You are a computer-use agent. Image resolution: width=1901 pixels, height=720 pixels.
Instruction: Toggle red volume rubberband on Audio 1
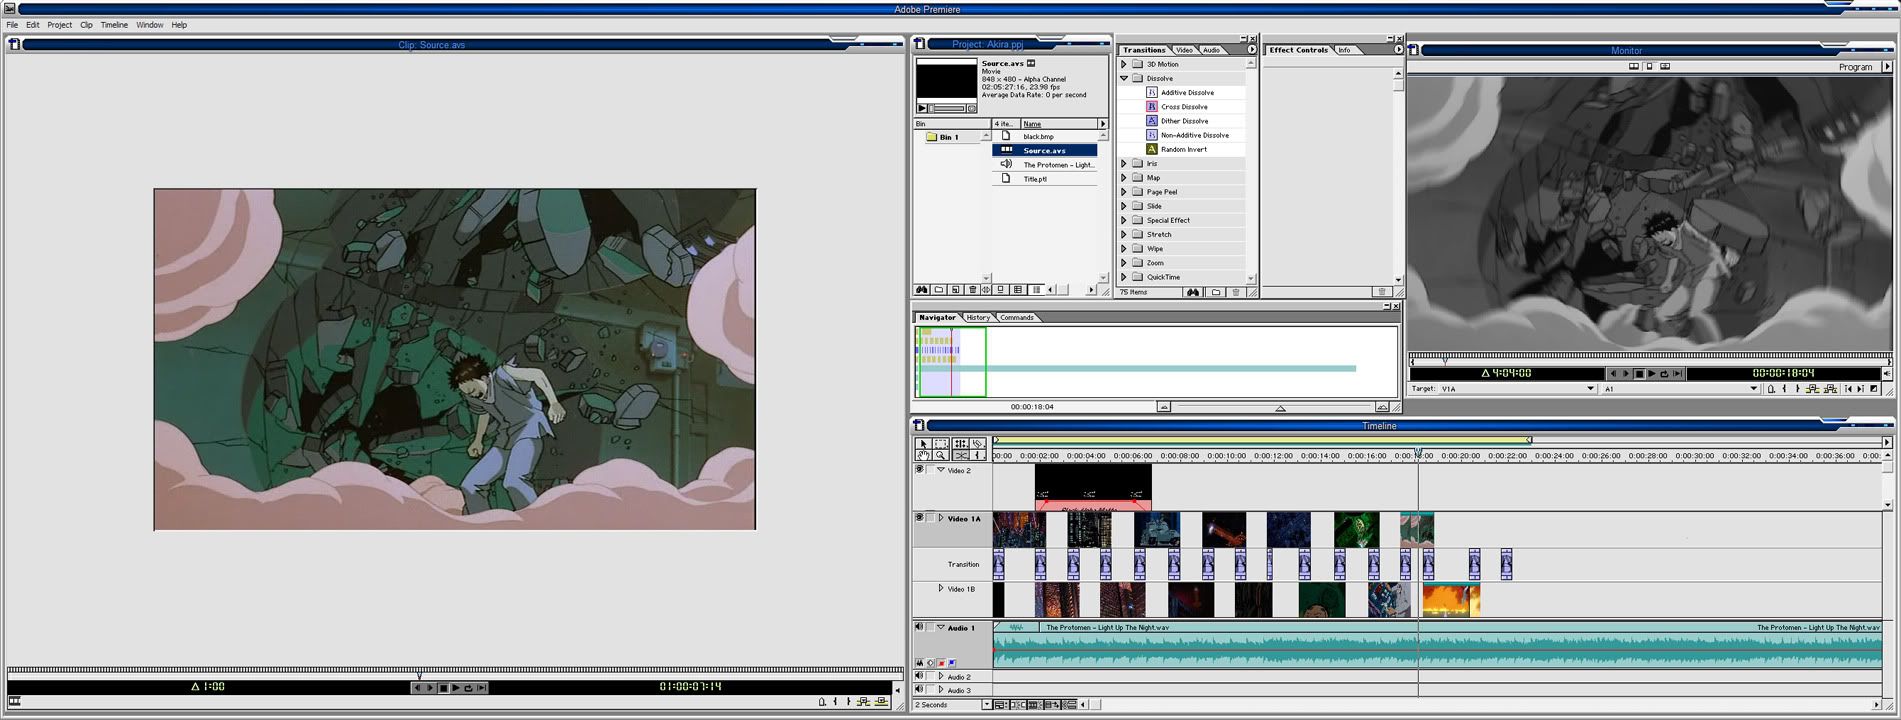tap(941, 662)
